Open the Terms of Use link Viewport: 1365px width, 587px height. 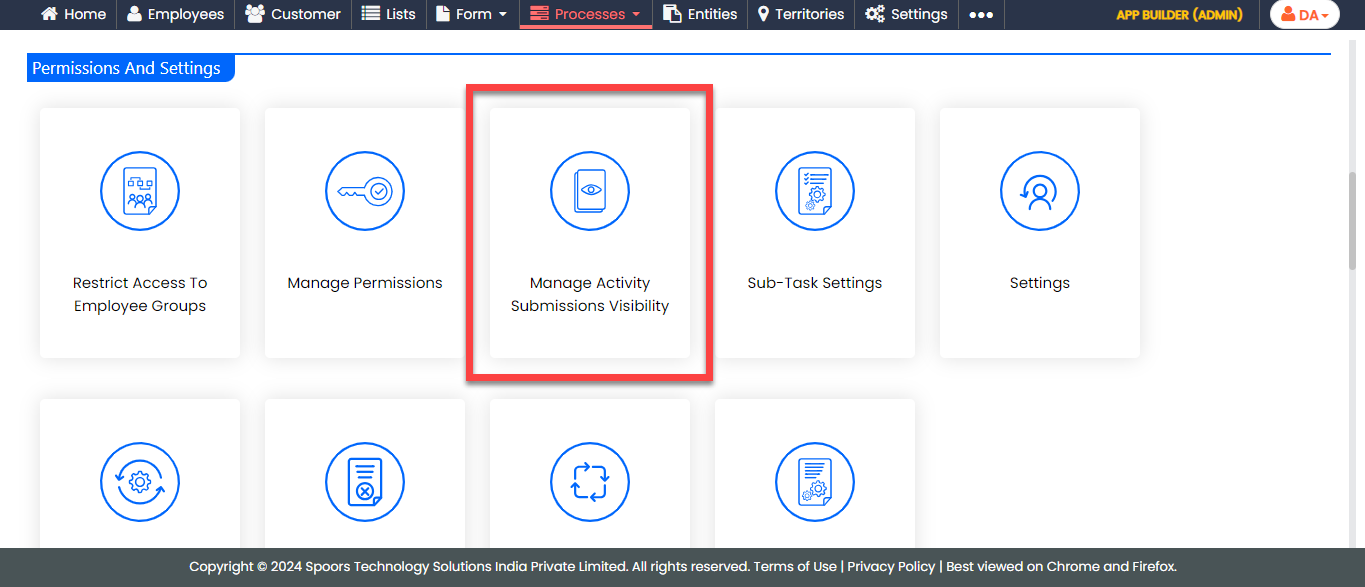pos(795,566)
